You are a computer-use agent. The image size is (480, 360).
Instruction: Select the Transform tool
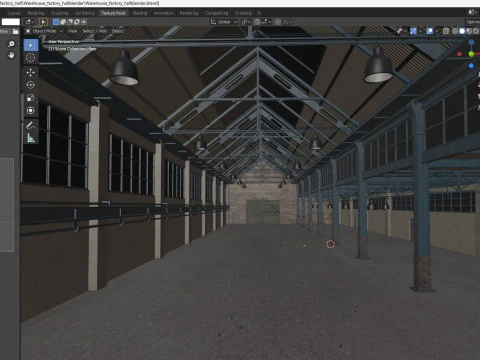[30, 110]
